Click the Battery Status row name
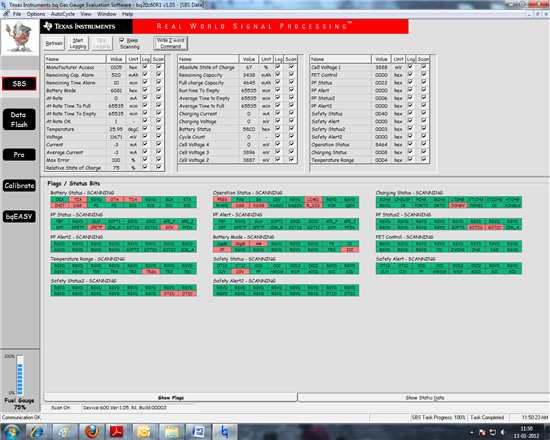 (x=195, y=129)
